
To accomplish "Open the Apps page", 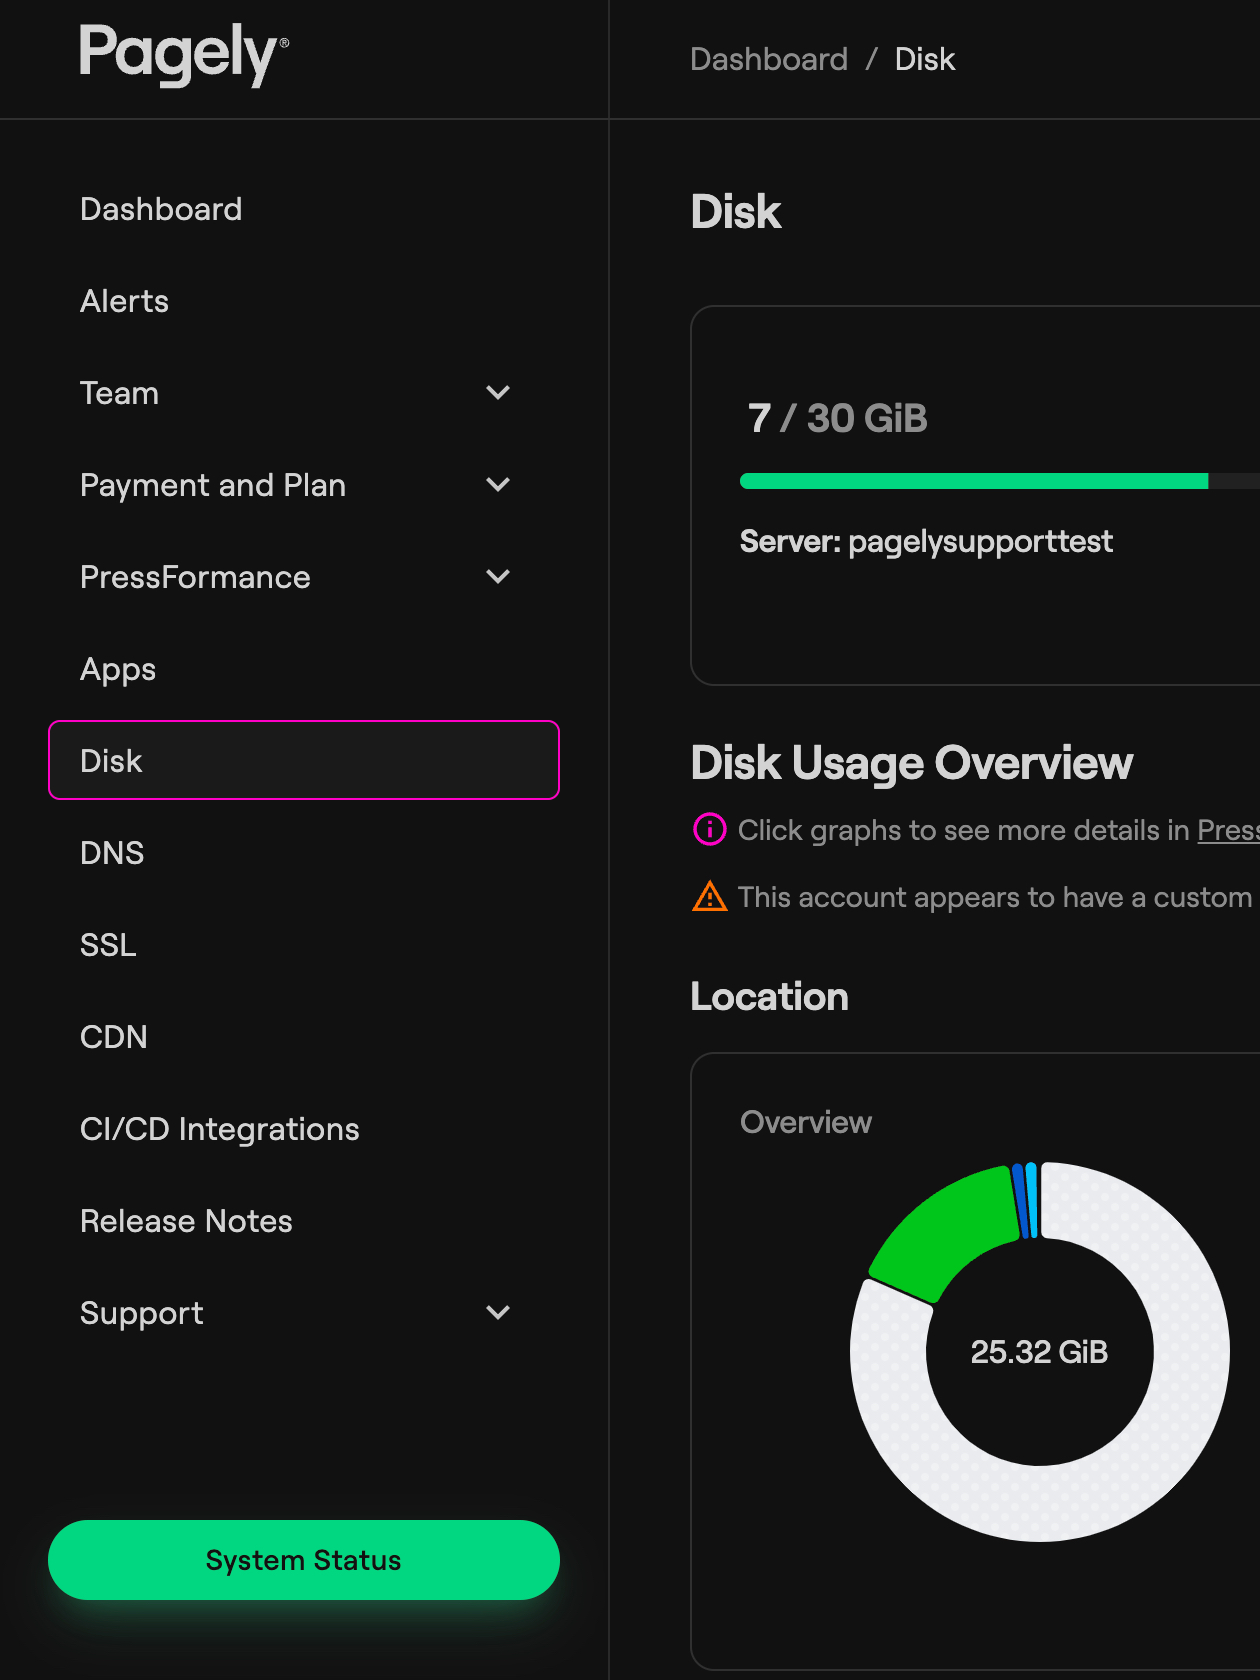I will pos(118,669).
